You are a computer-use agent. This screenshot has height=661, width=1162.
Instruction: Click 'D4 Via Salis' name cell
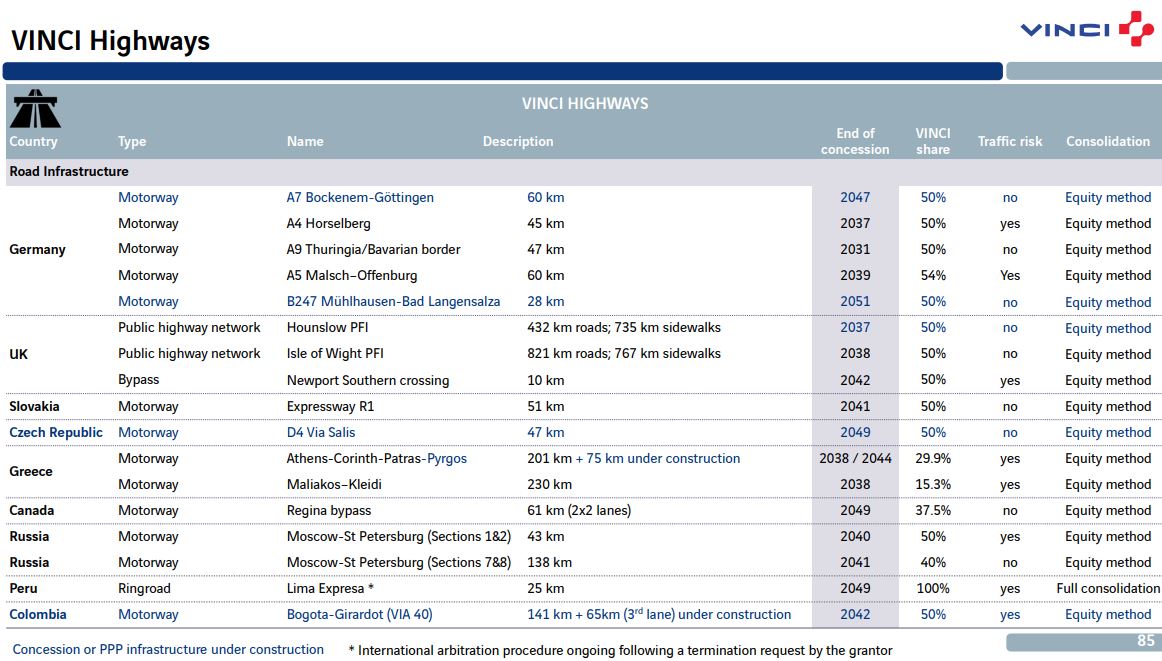(x=321, y=432)
